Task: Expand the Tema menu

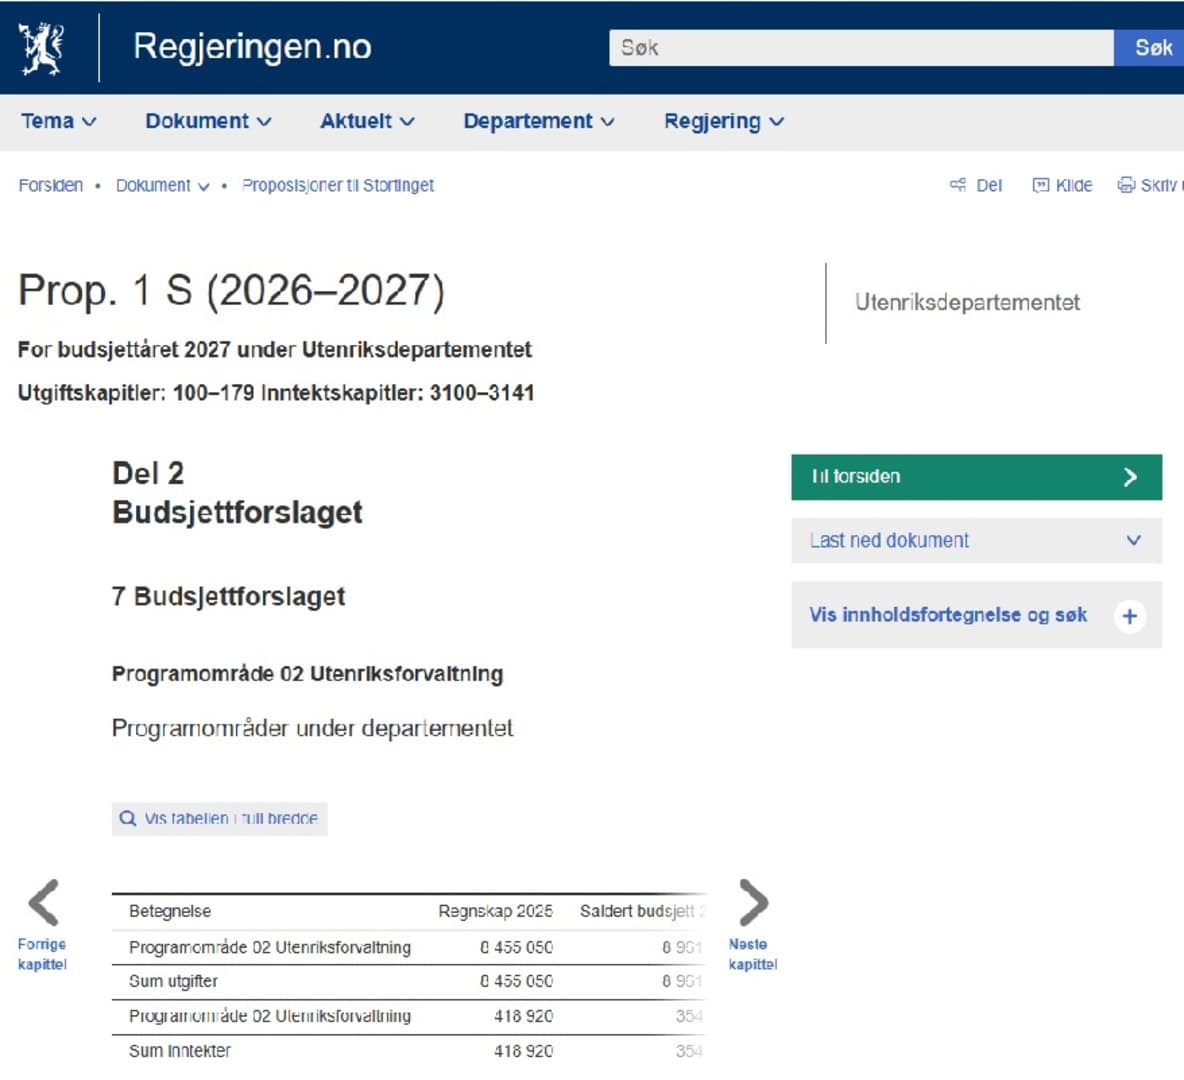Action: pyautogui.click(x=59, y=121)
